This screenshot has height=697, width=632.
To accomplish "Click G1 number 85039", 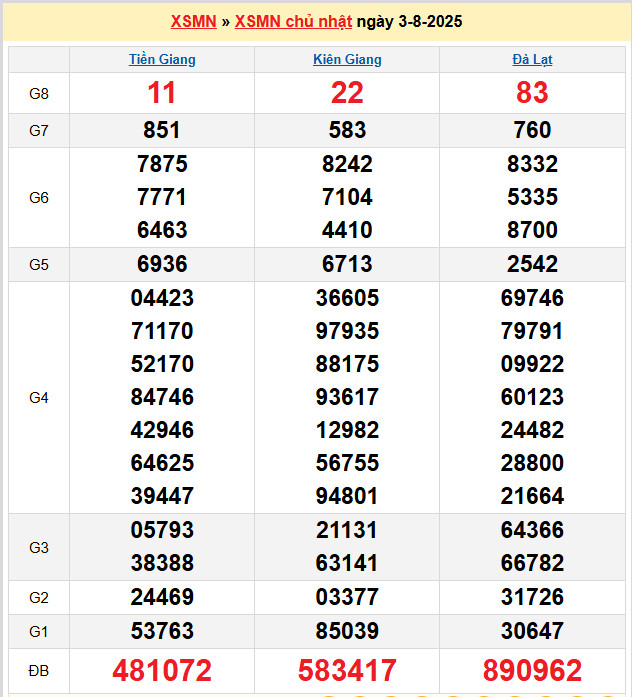I will pos(347,631).
